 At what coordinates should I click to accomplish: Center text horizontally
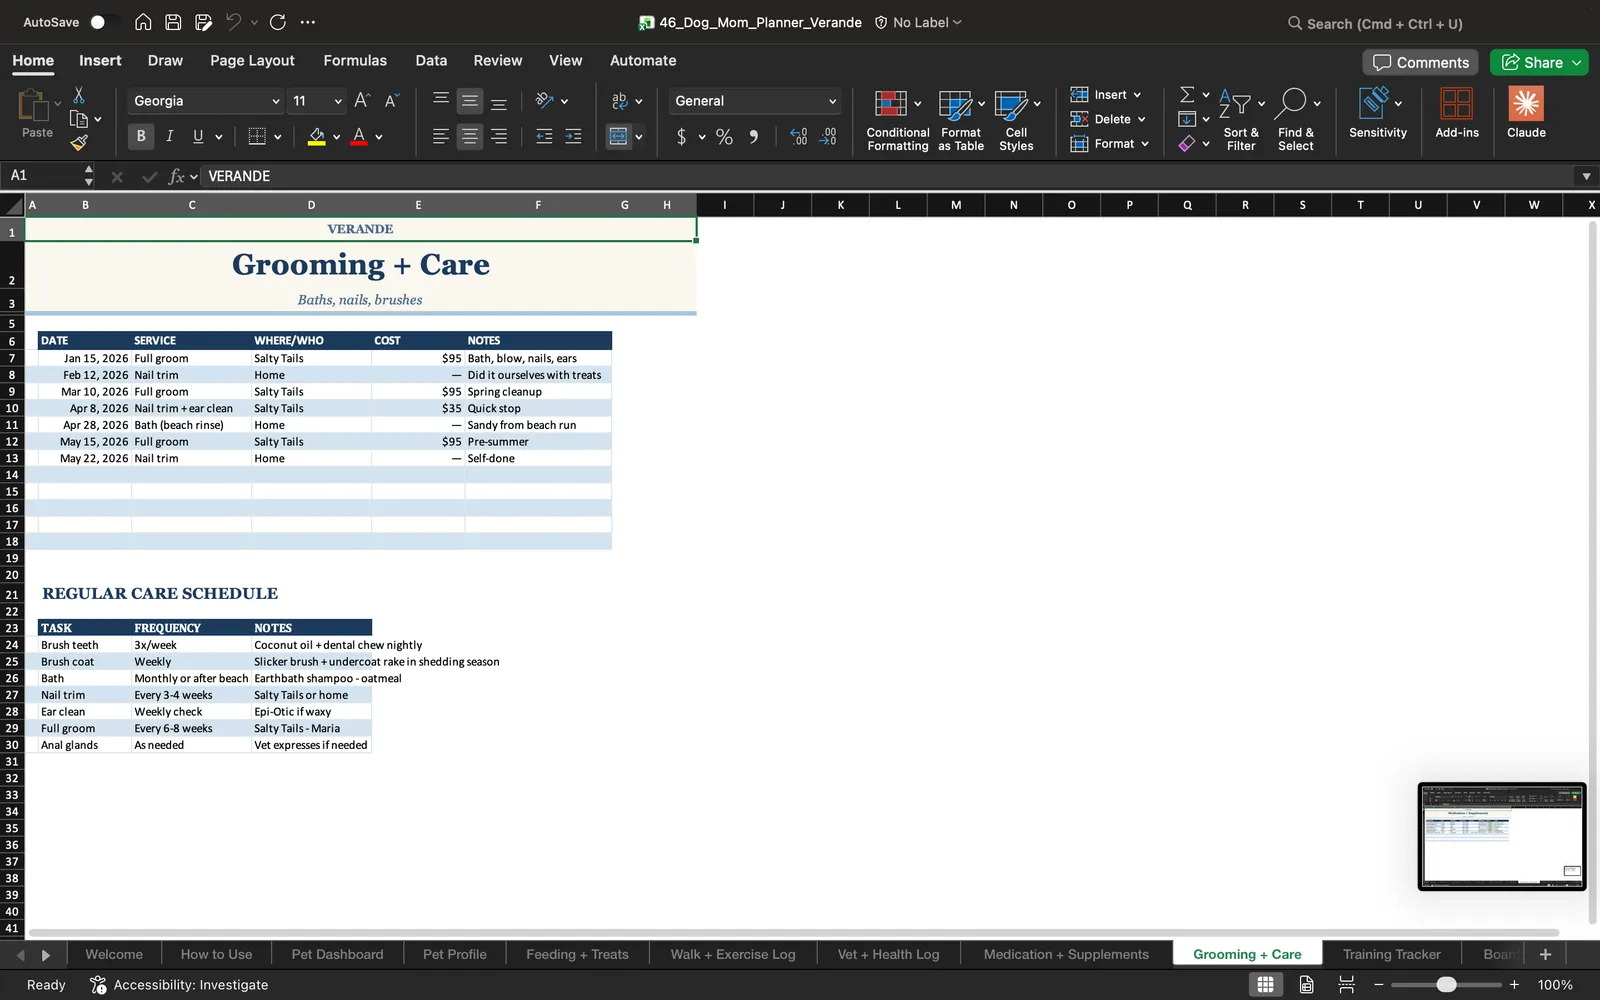click(x=469, y=136)
